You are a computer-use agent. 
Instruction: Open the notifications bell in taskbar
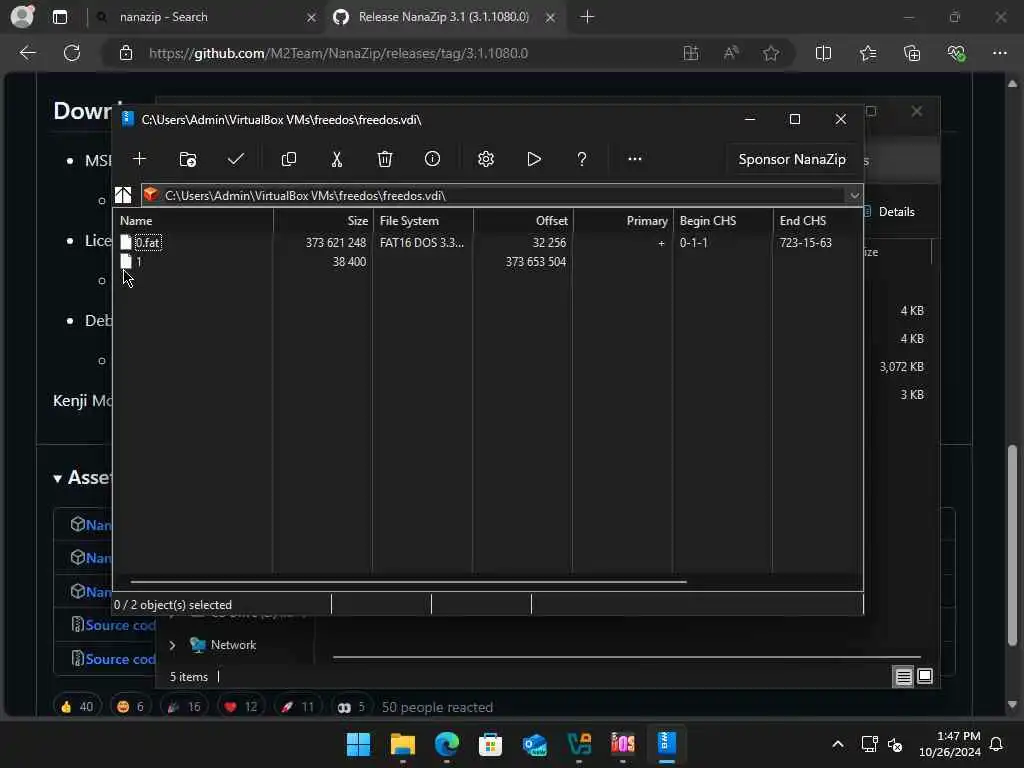pyautogui.click(x=997, y=744)
